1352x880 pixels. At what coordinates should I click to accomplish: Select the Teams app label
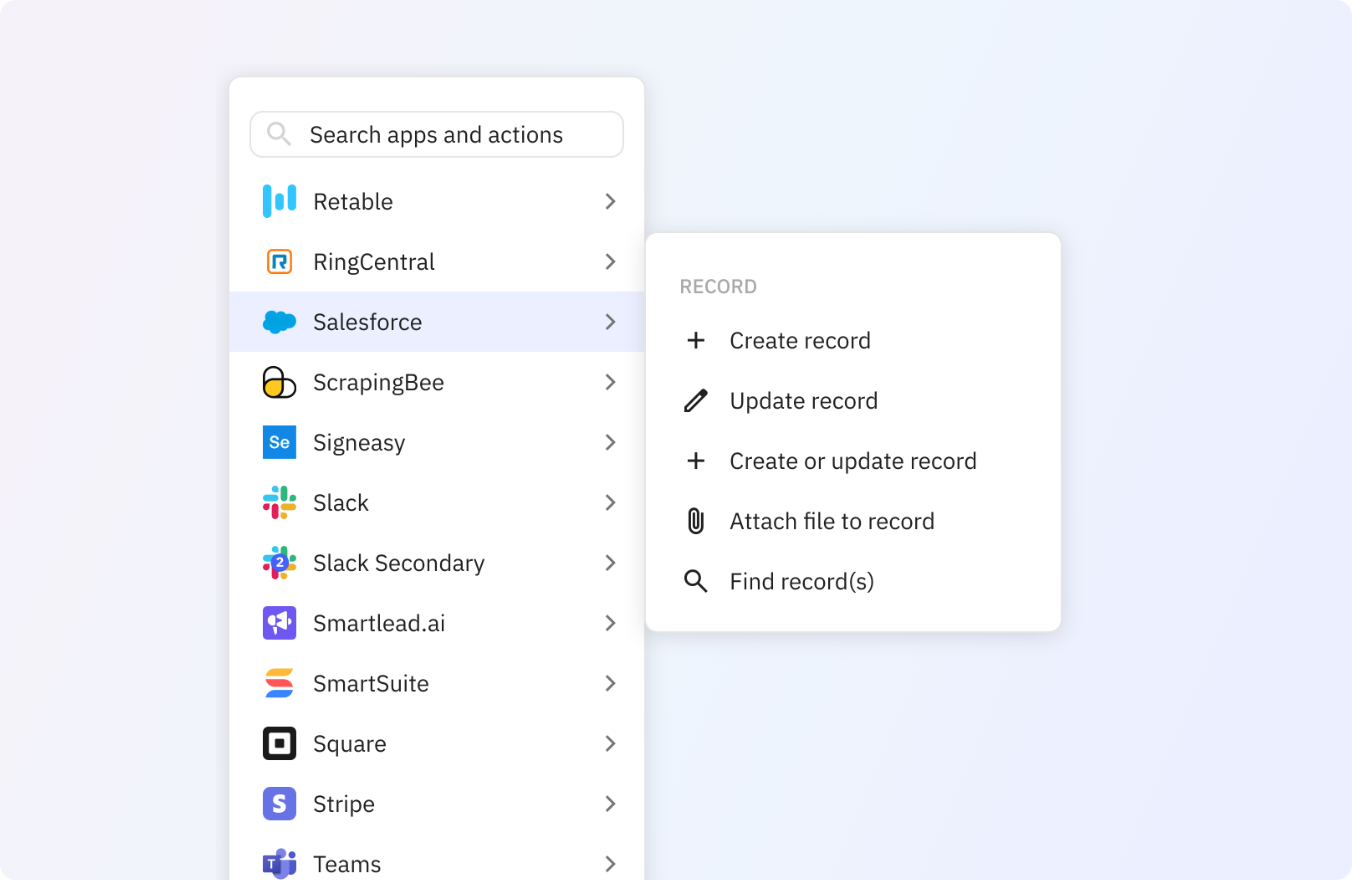(x=347, y=864)
